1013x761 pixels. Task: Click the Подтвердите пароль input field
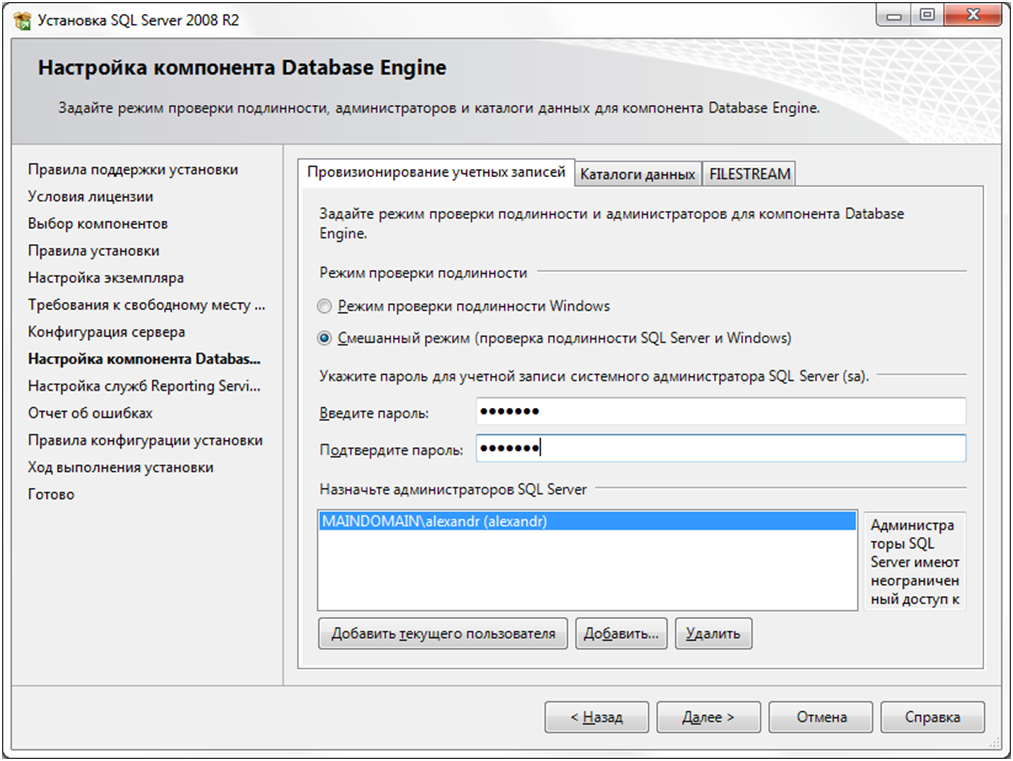pos(720,449)
